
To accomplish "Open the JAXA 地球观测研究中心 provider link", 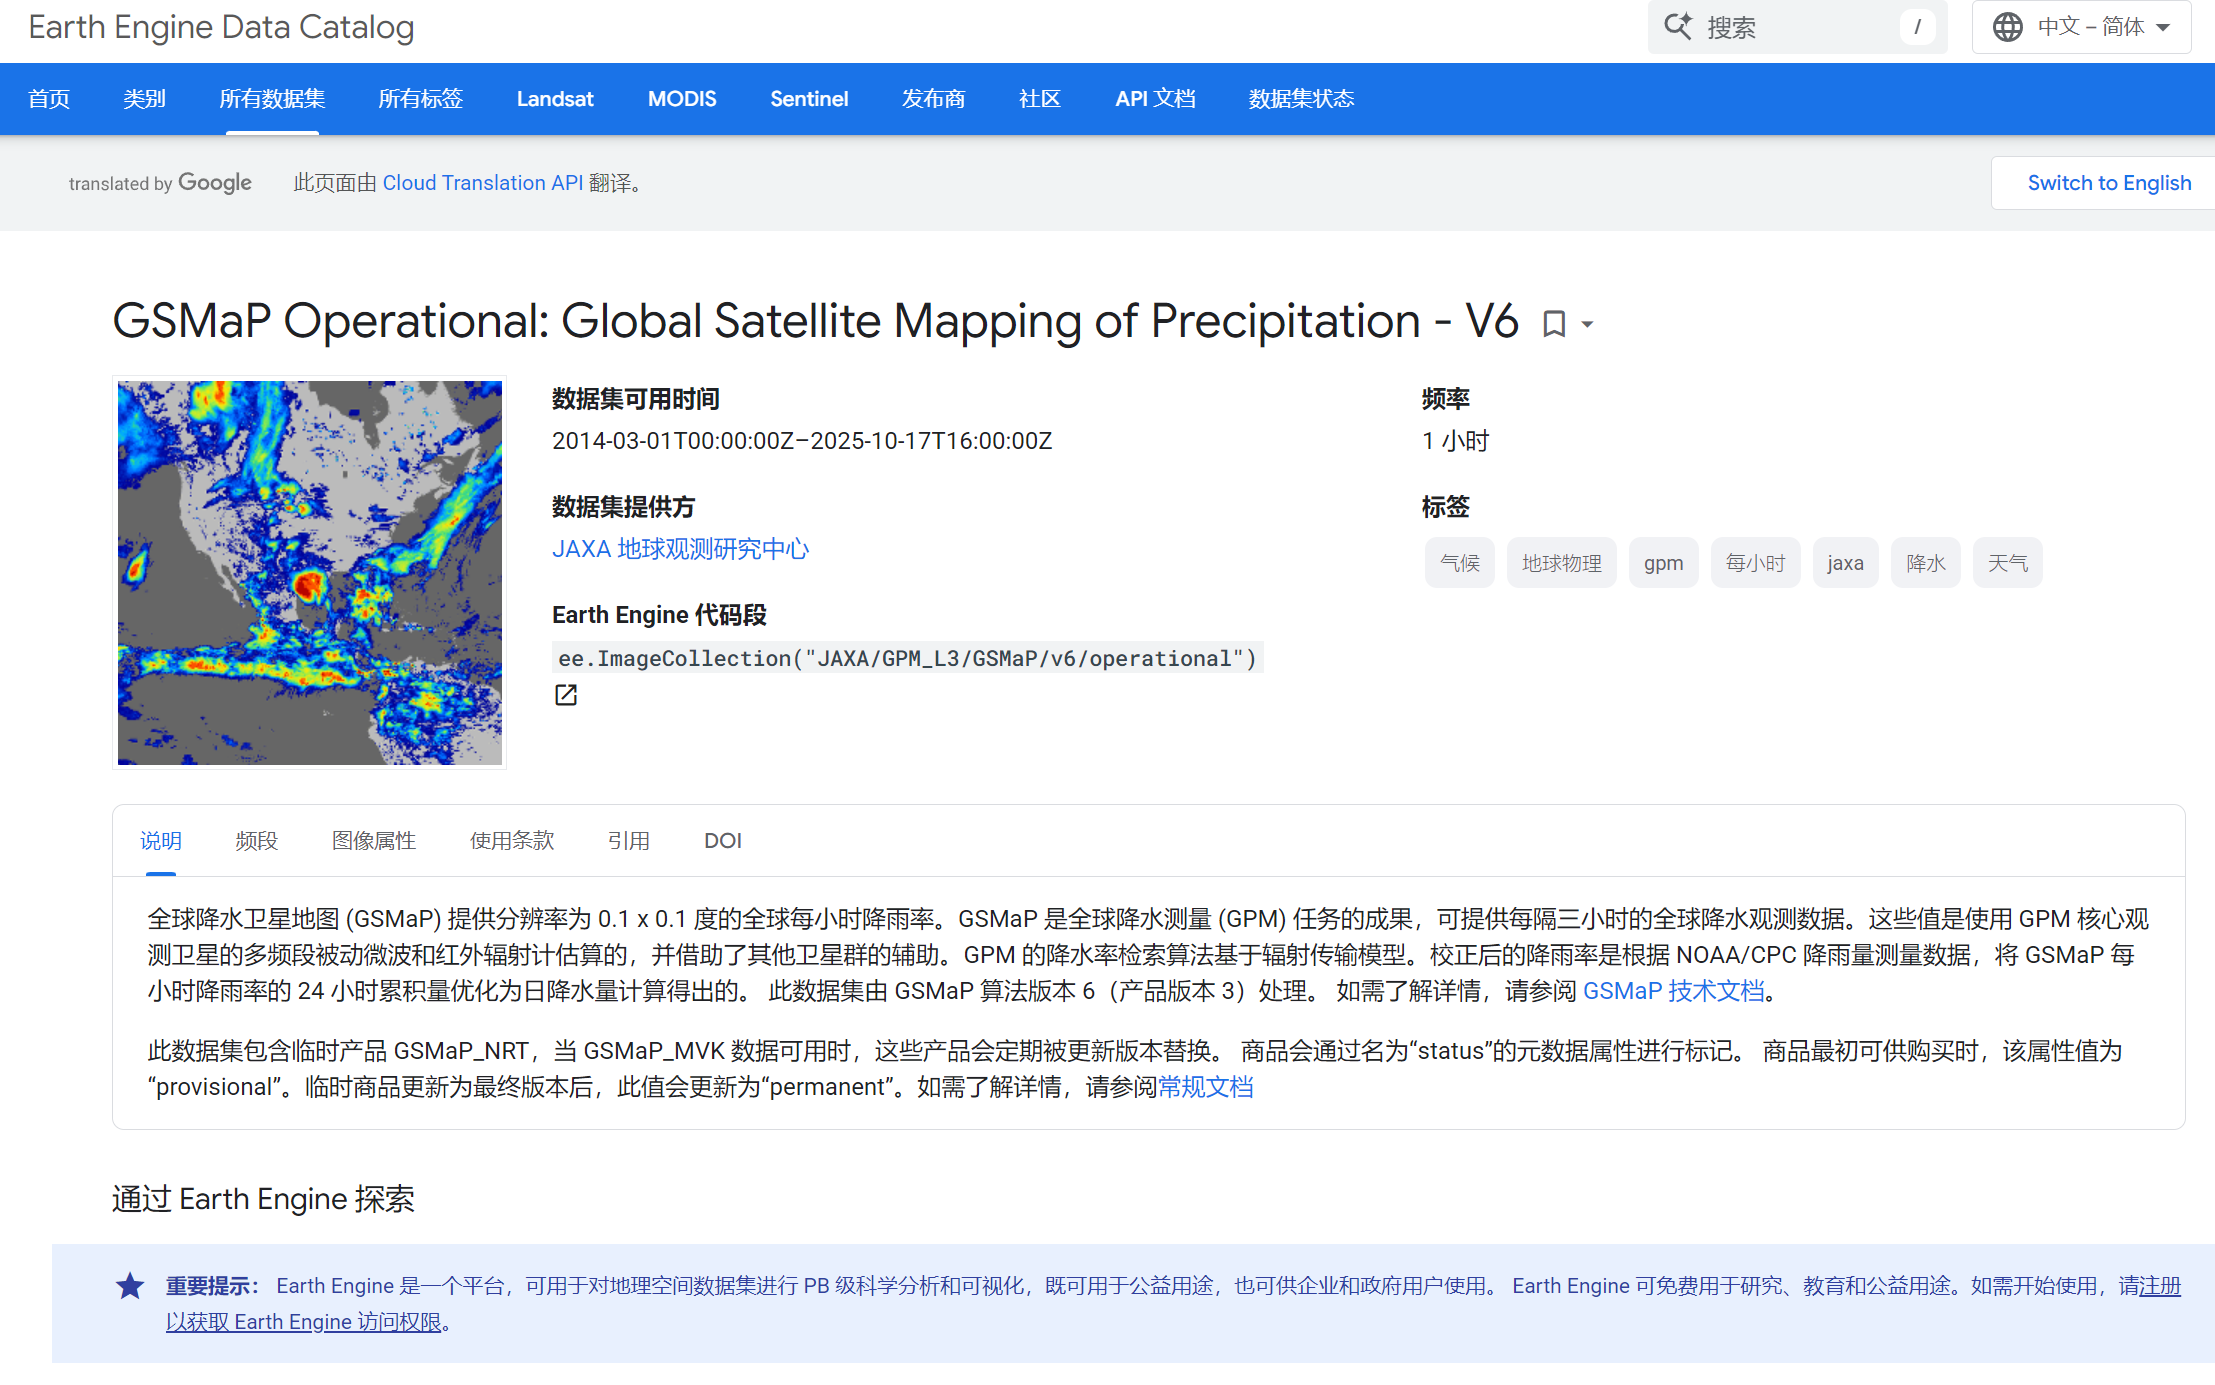I will 680,549.
